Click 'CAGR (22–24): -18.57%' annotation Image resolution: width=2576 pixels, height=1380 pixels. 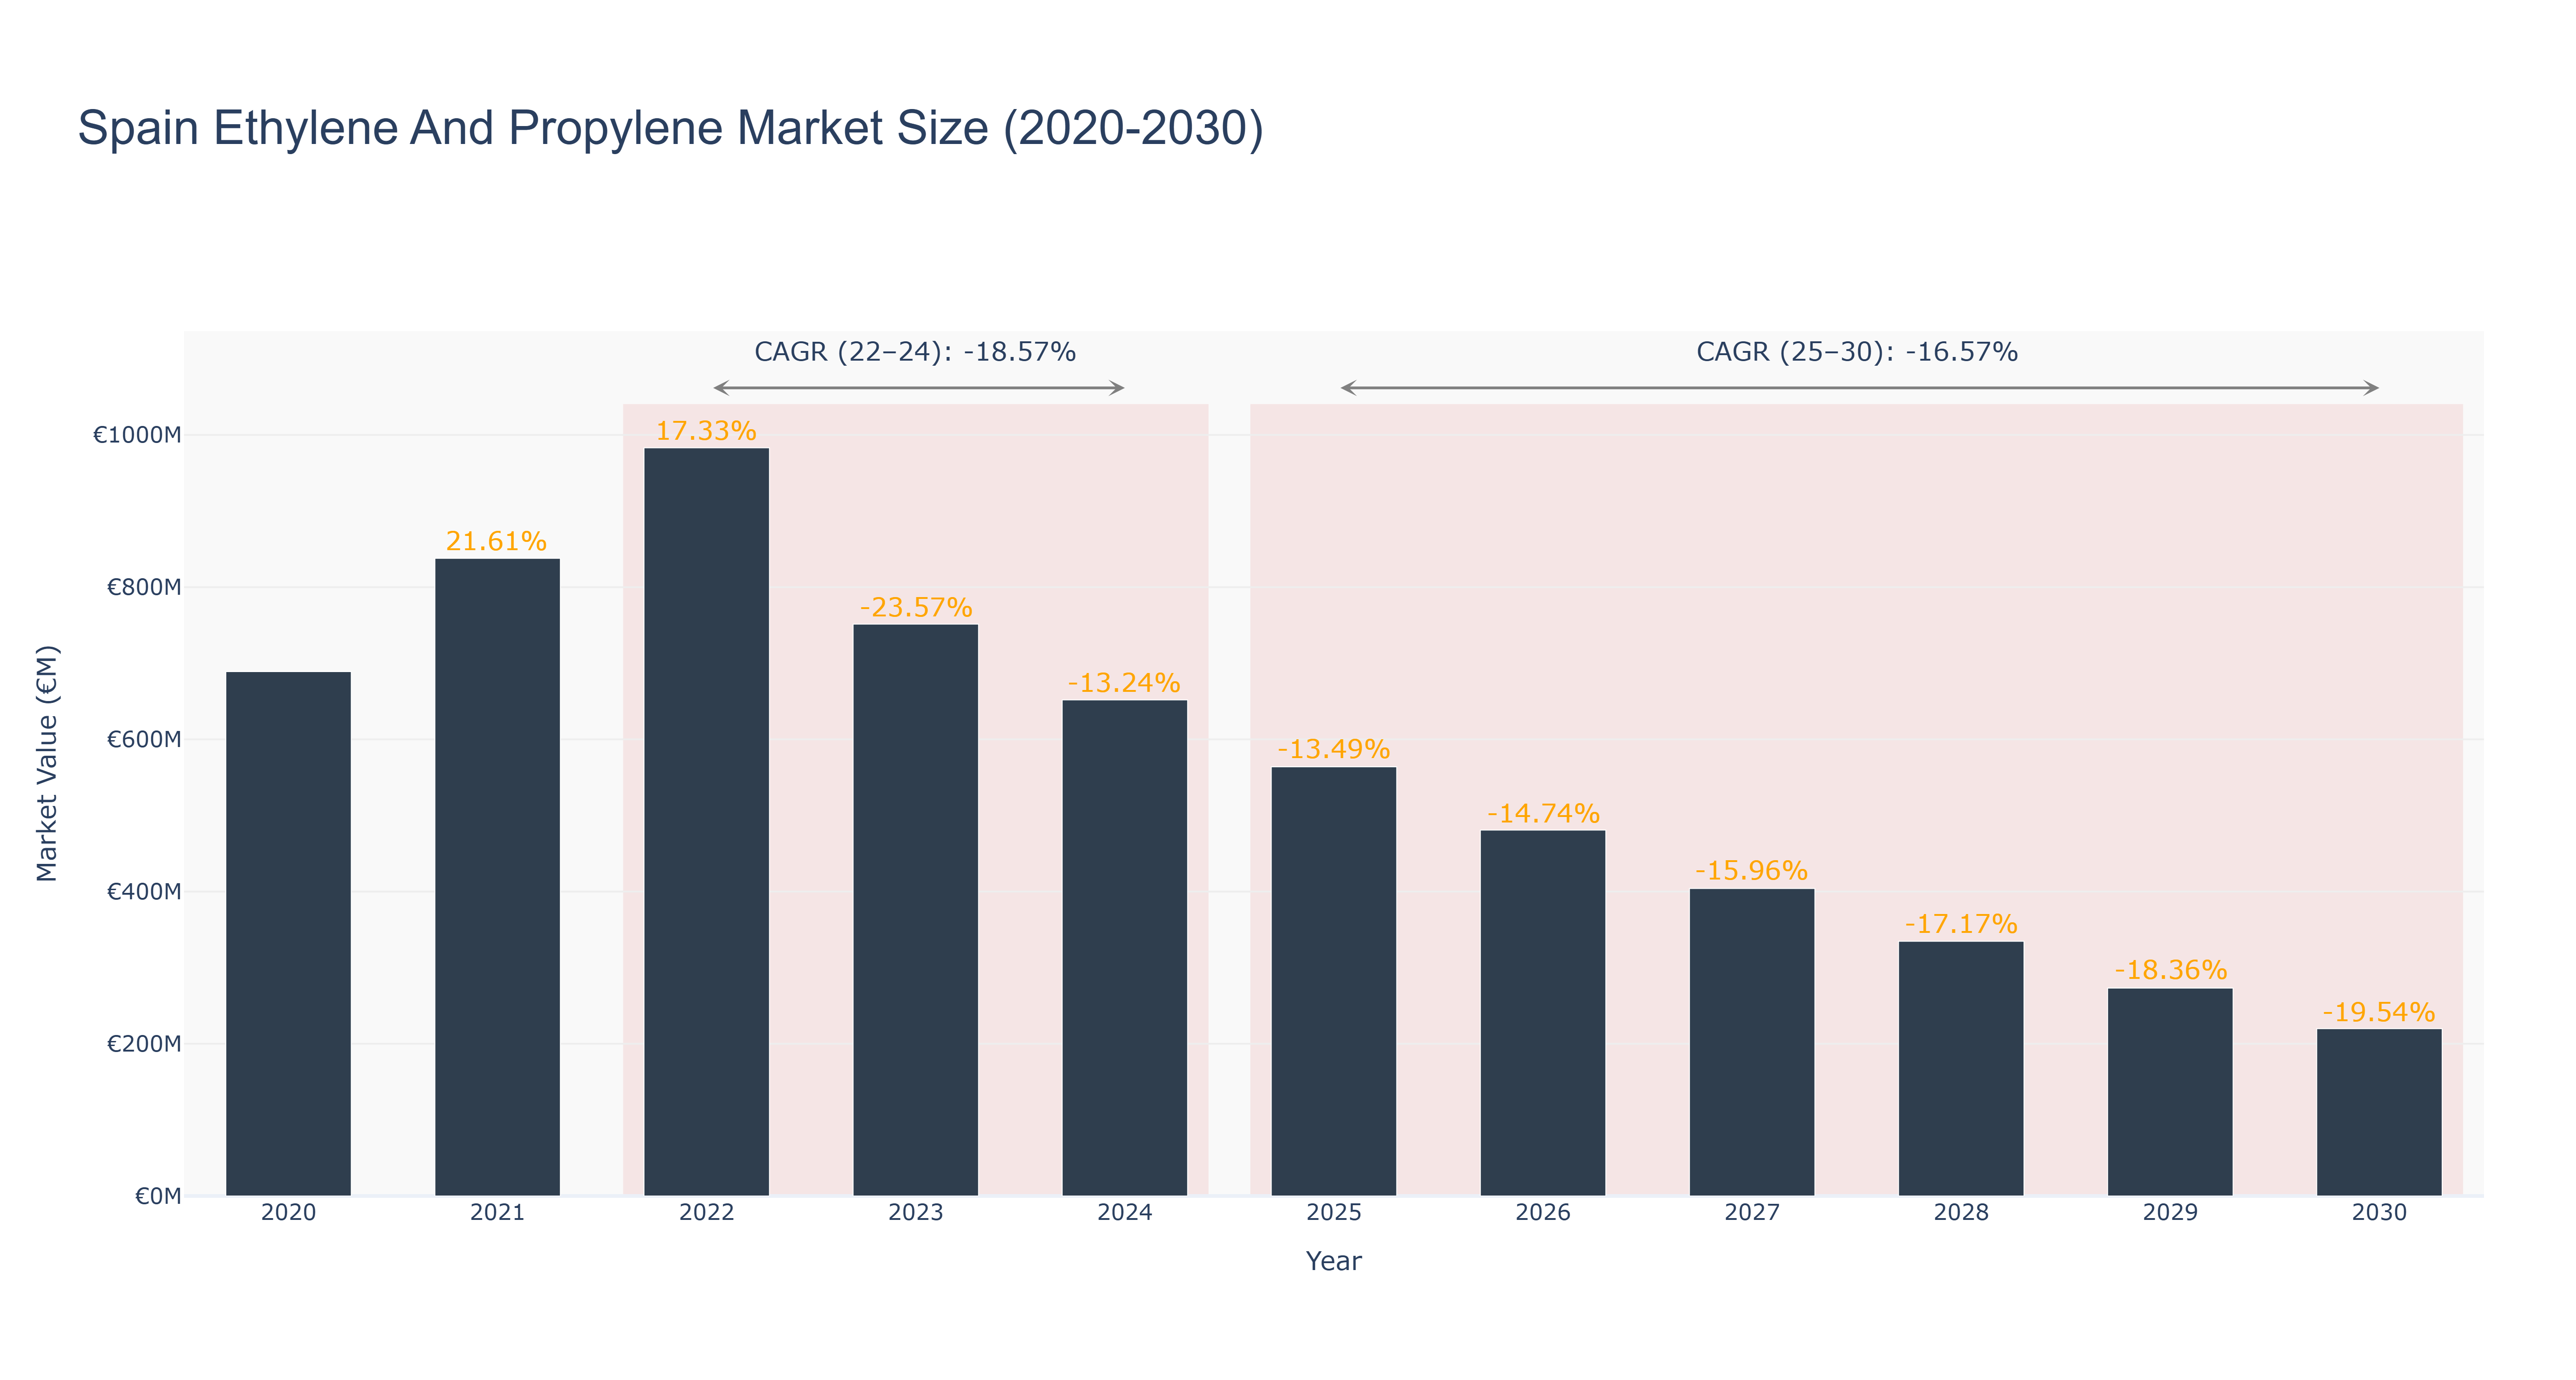[x=915, y=352]
